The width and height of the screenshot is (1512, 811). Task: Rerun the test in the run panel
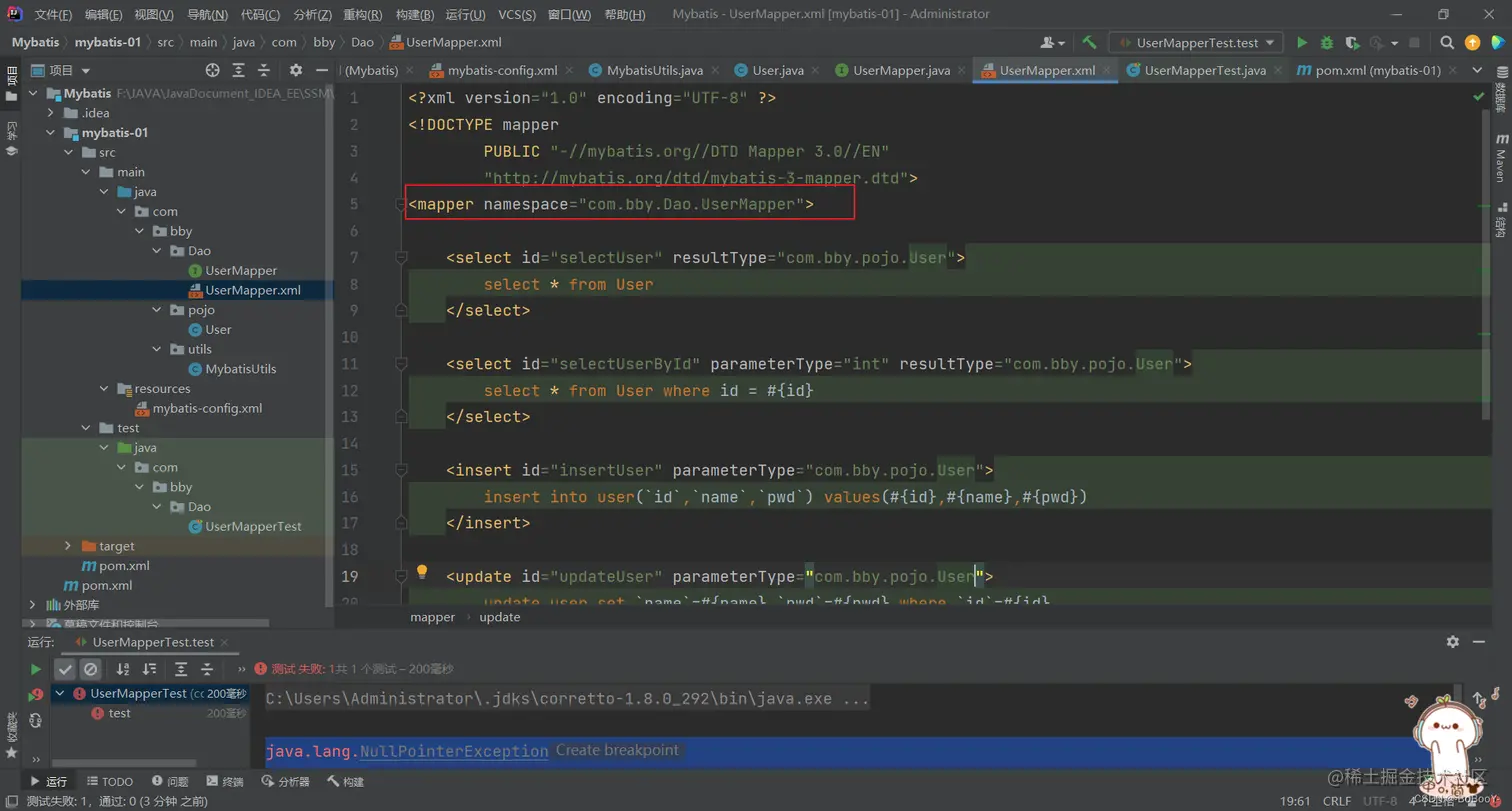[x=36, y=669]
